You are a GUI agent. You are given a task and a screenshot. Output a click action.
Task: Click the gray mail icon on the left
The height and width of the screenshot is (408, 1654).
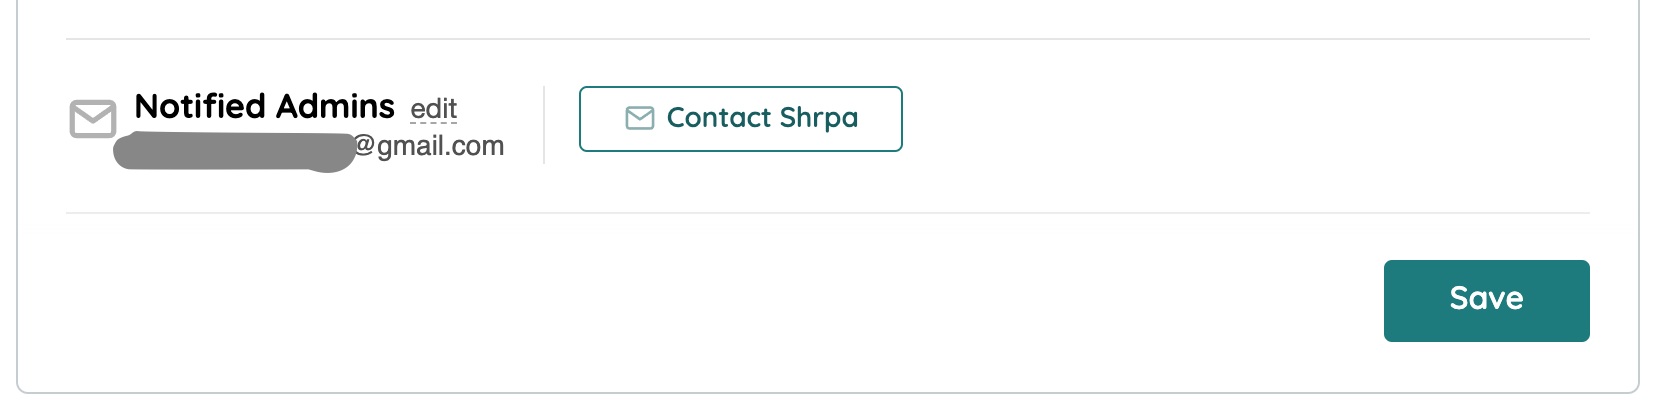pos(93,119)
